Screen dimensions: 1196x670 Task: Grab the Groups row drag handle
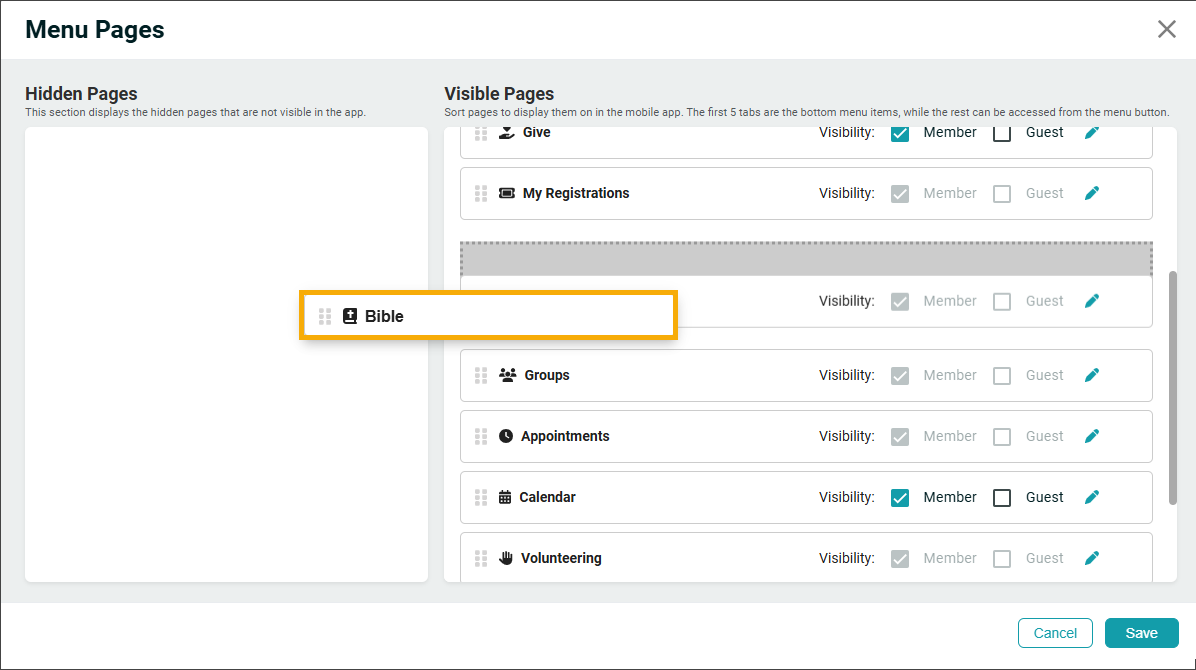point(481,375)
